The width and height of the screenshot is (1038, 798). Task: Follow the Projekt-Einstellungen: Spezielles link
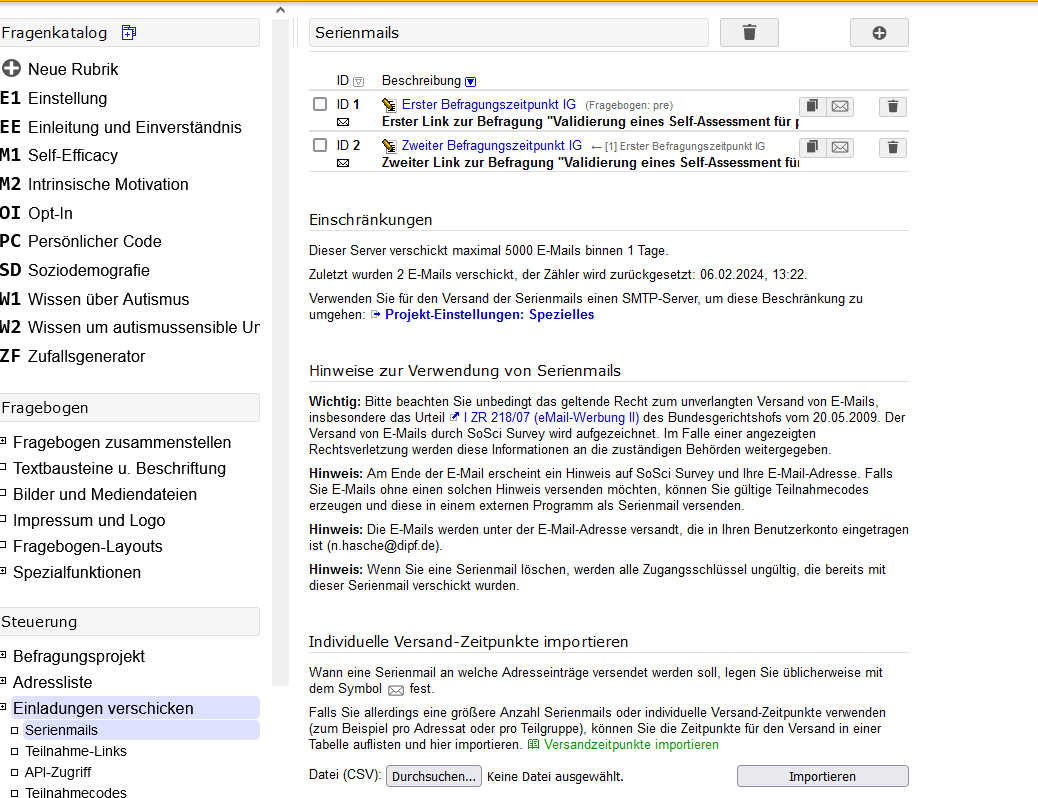click(x=489, y=315)
